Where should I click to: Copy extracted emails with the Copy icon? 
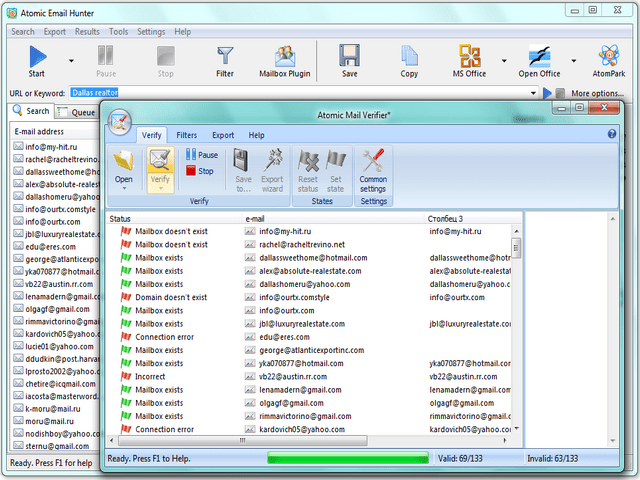coord(409,58)
